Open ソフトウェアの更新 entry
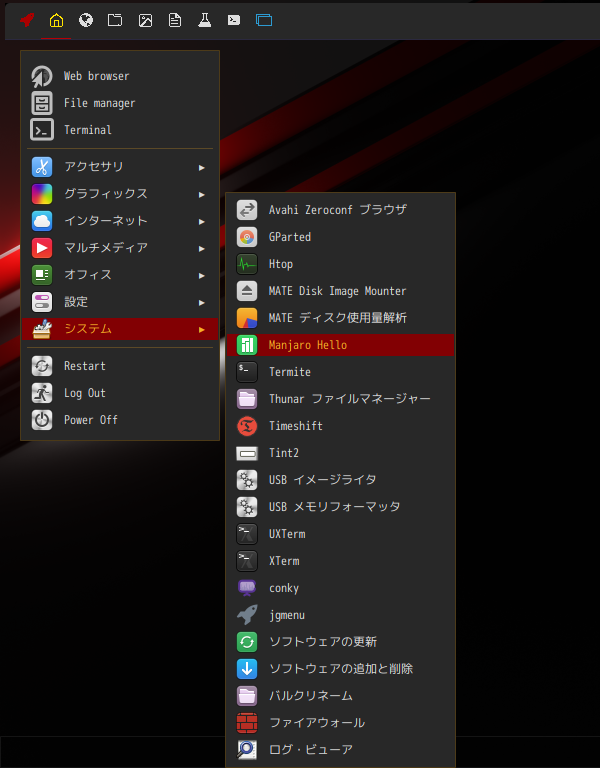The height and width of the screenshot is (768, 600). (341, 642)
